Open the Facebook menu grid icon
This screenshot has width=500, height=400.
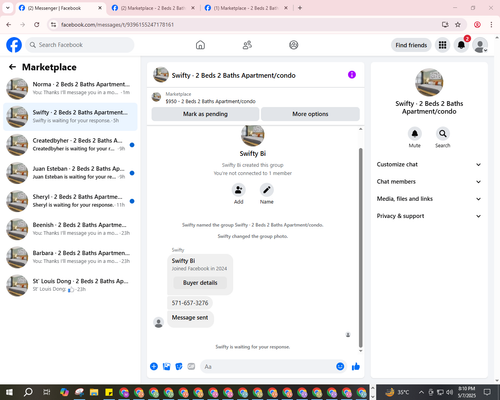[442, 45]
